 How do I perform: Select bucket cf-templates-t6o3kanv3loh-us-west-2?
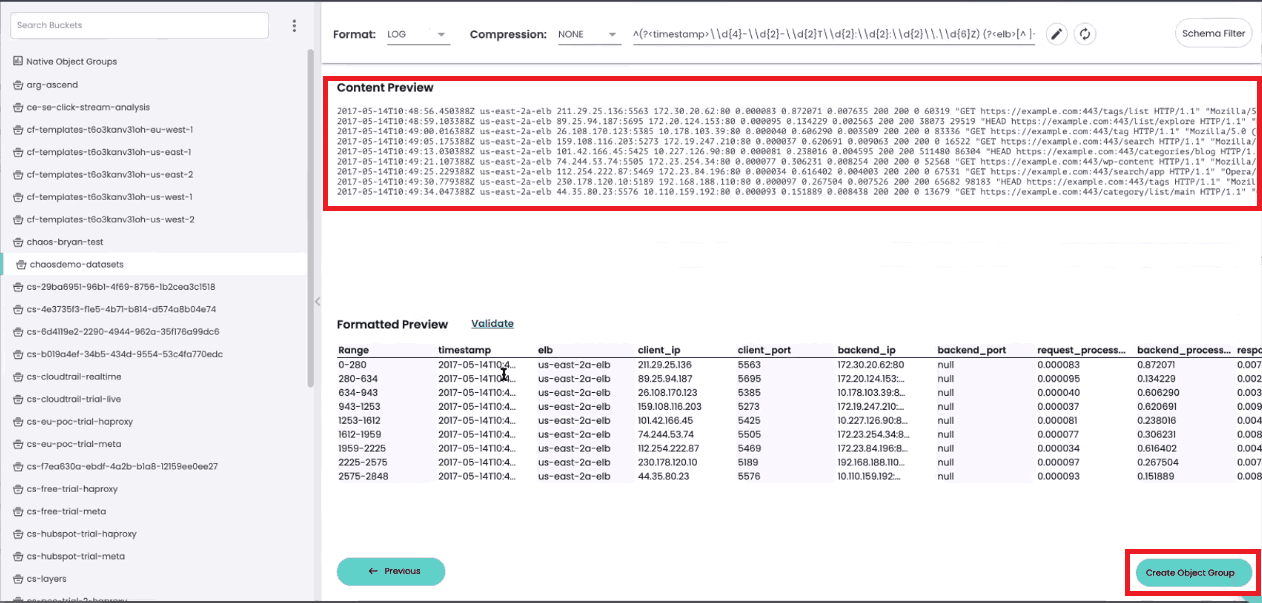(110, 219)
